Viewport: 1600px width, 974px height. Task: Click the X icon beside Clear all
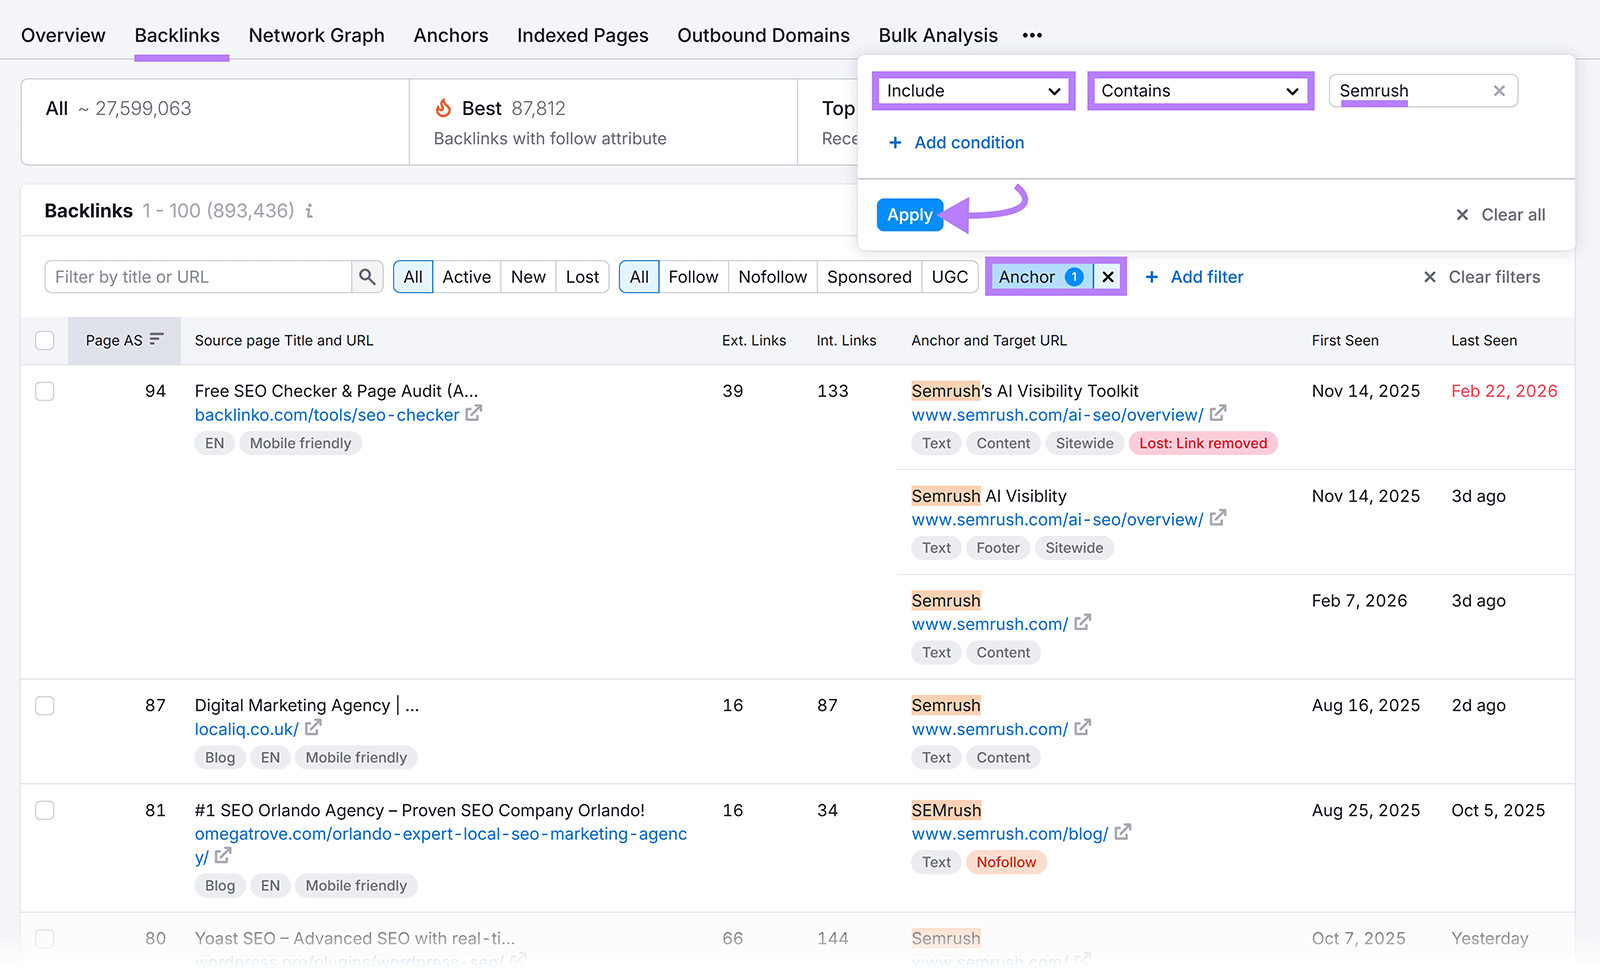[x=1462, y=215]
